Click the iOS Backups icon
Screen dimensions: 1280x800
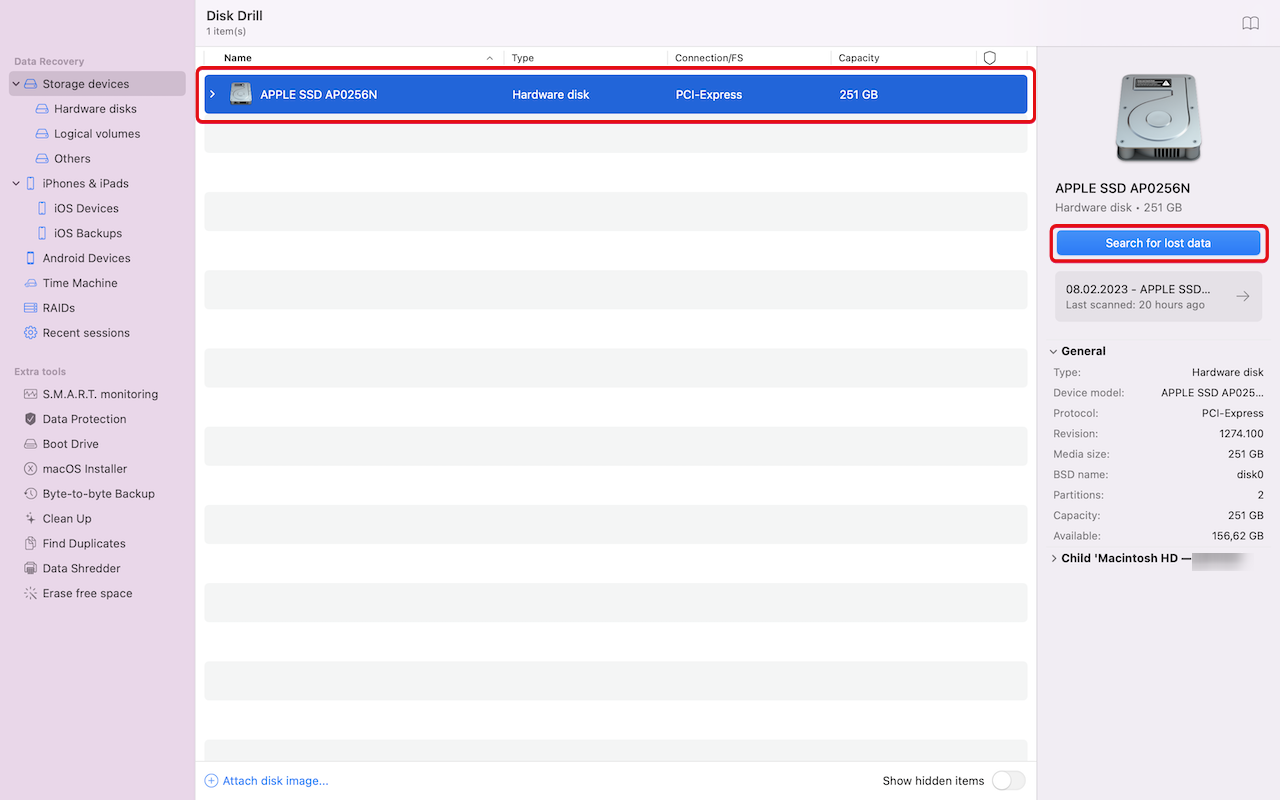pos(42,233)
